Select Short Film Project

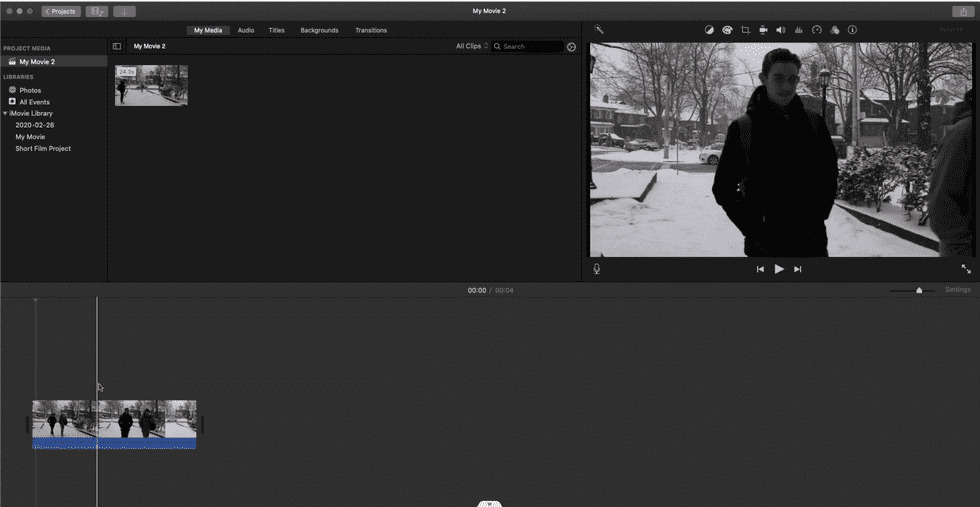43,149
